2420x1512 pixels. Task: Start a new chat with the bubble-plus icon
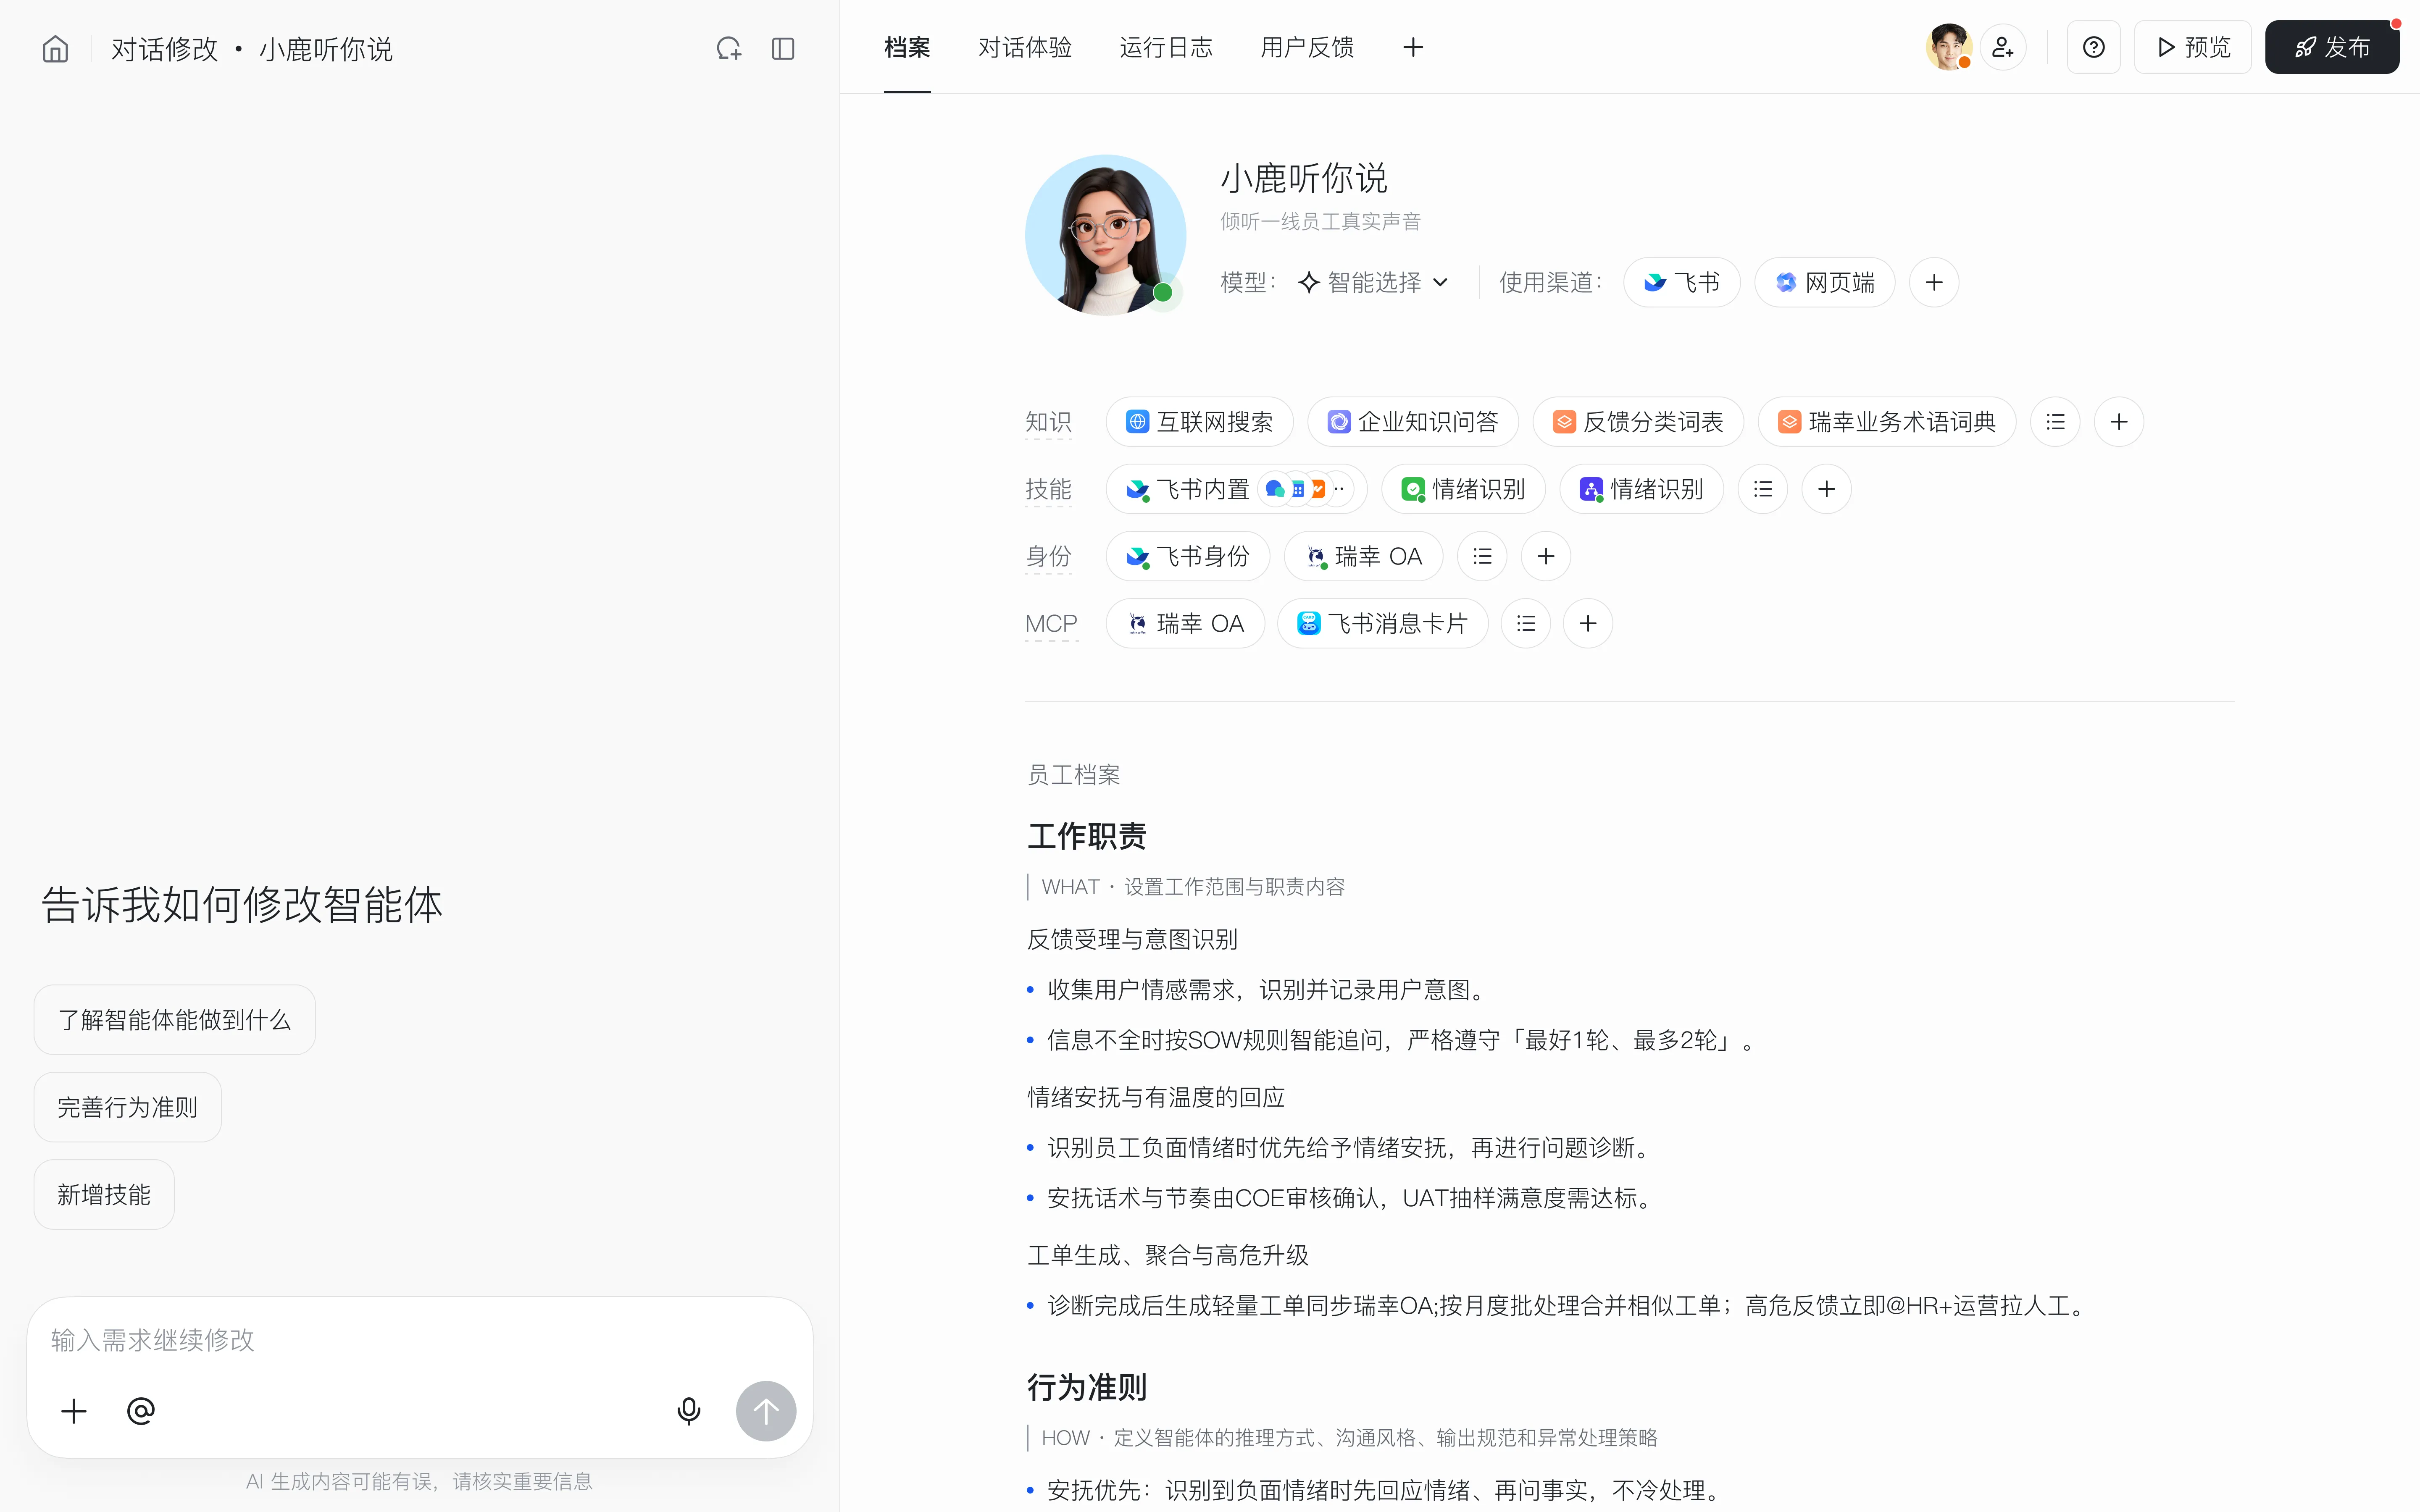(x=729, y=48)
